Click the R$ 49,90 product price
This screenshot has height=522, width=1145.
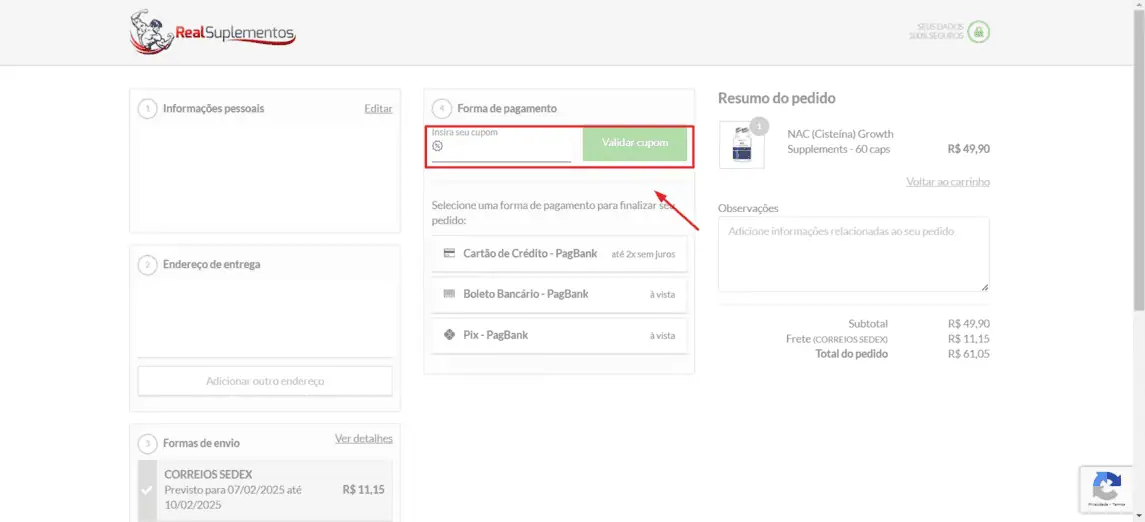968,149
